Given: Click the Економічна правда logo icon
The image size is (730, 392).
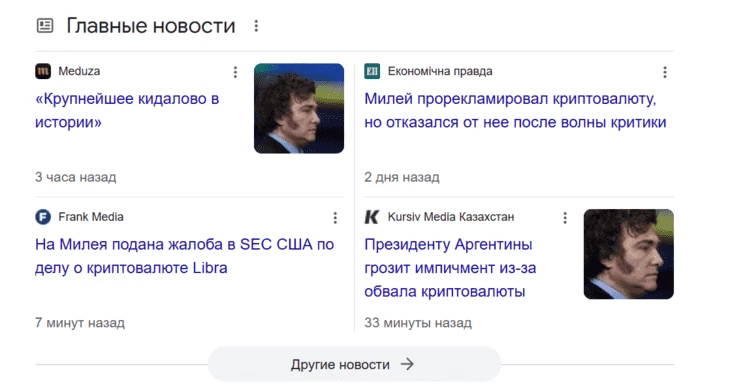Looking at the screenshot, I should pyautogui.click(x=372, y=71).
